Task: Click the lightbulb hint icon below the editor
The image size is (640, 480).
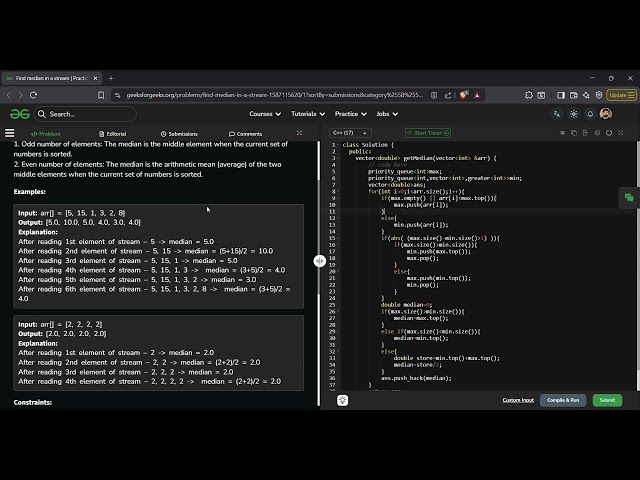Action: click(342, 400)
